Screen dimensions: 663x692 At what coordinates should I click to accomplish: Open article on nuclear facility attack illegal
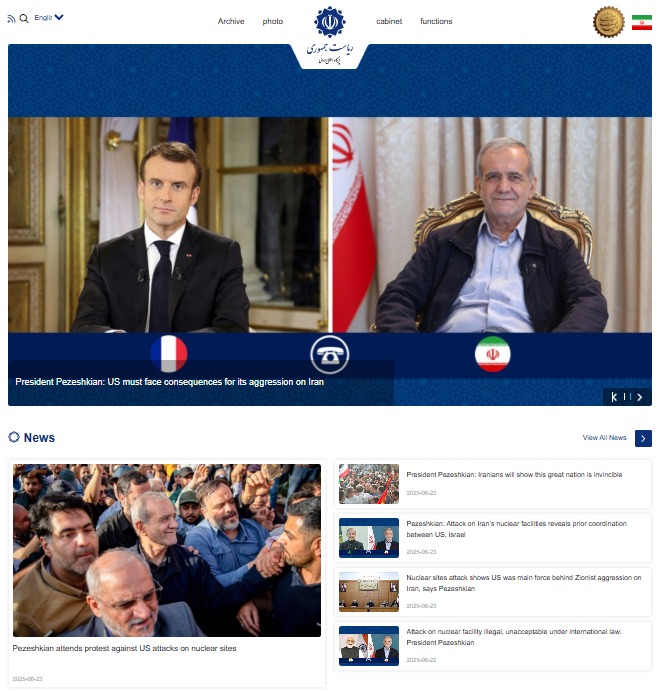point(514,637)
